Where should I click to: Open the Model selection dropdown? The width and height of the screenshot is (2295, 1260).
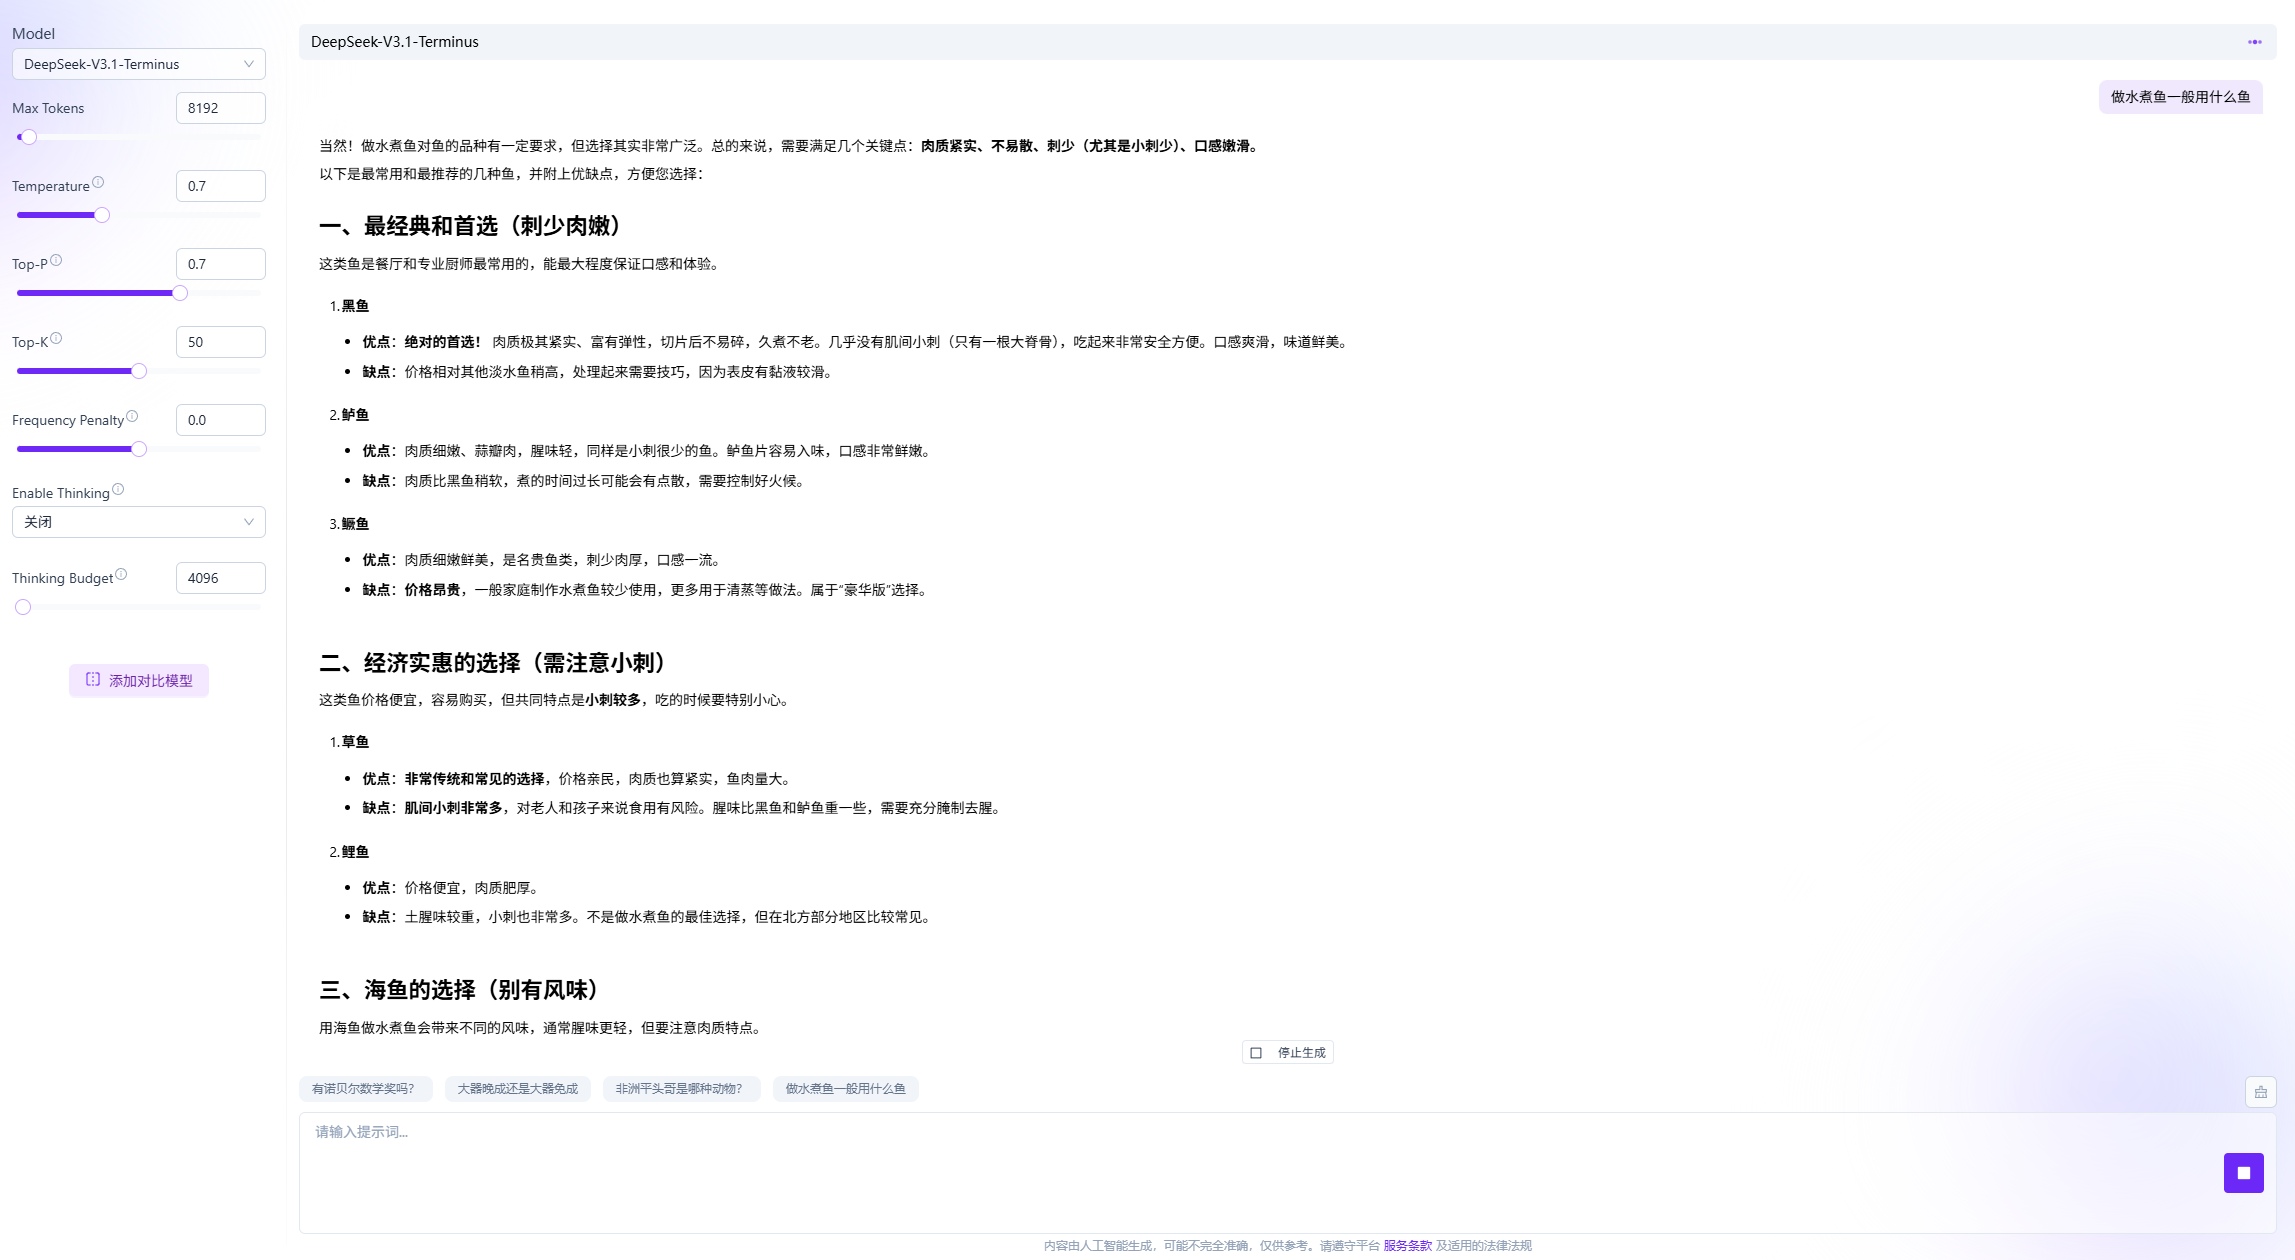(x=138, y=64)
